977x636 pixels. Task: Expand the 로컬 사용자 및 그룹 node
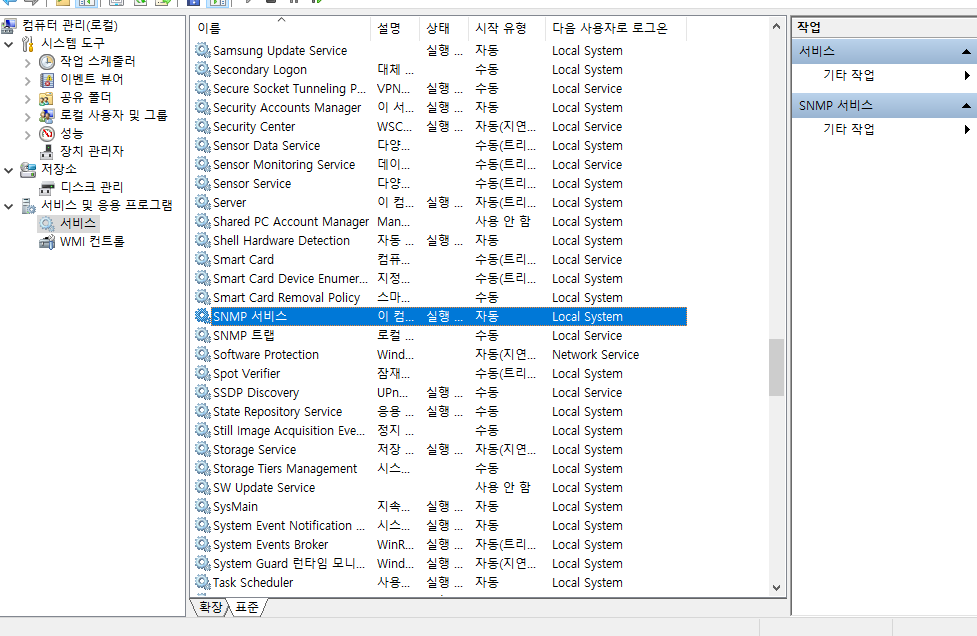click(27, 116)
